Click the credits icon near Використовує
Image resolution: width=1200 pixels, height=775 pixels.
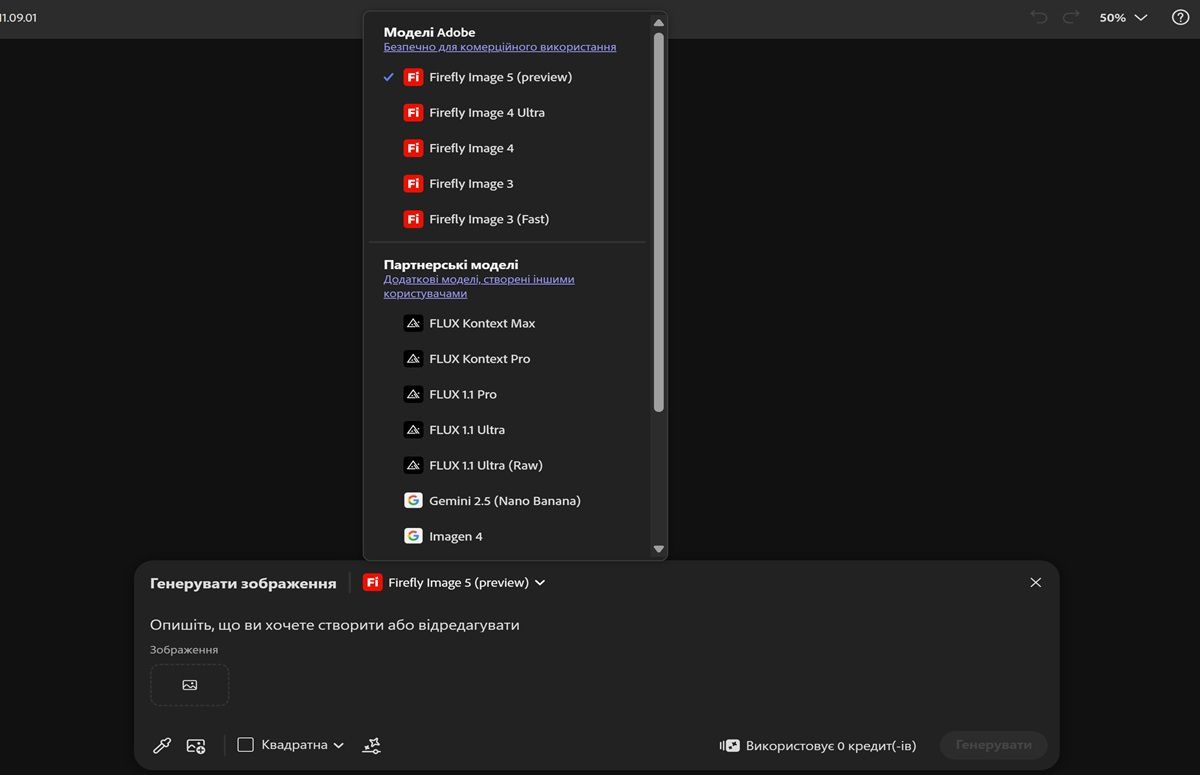tap(729, 746)
